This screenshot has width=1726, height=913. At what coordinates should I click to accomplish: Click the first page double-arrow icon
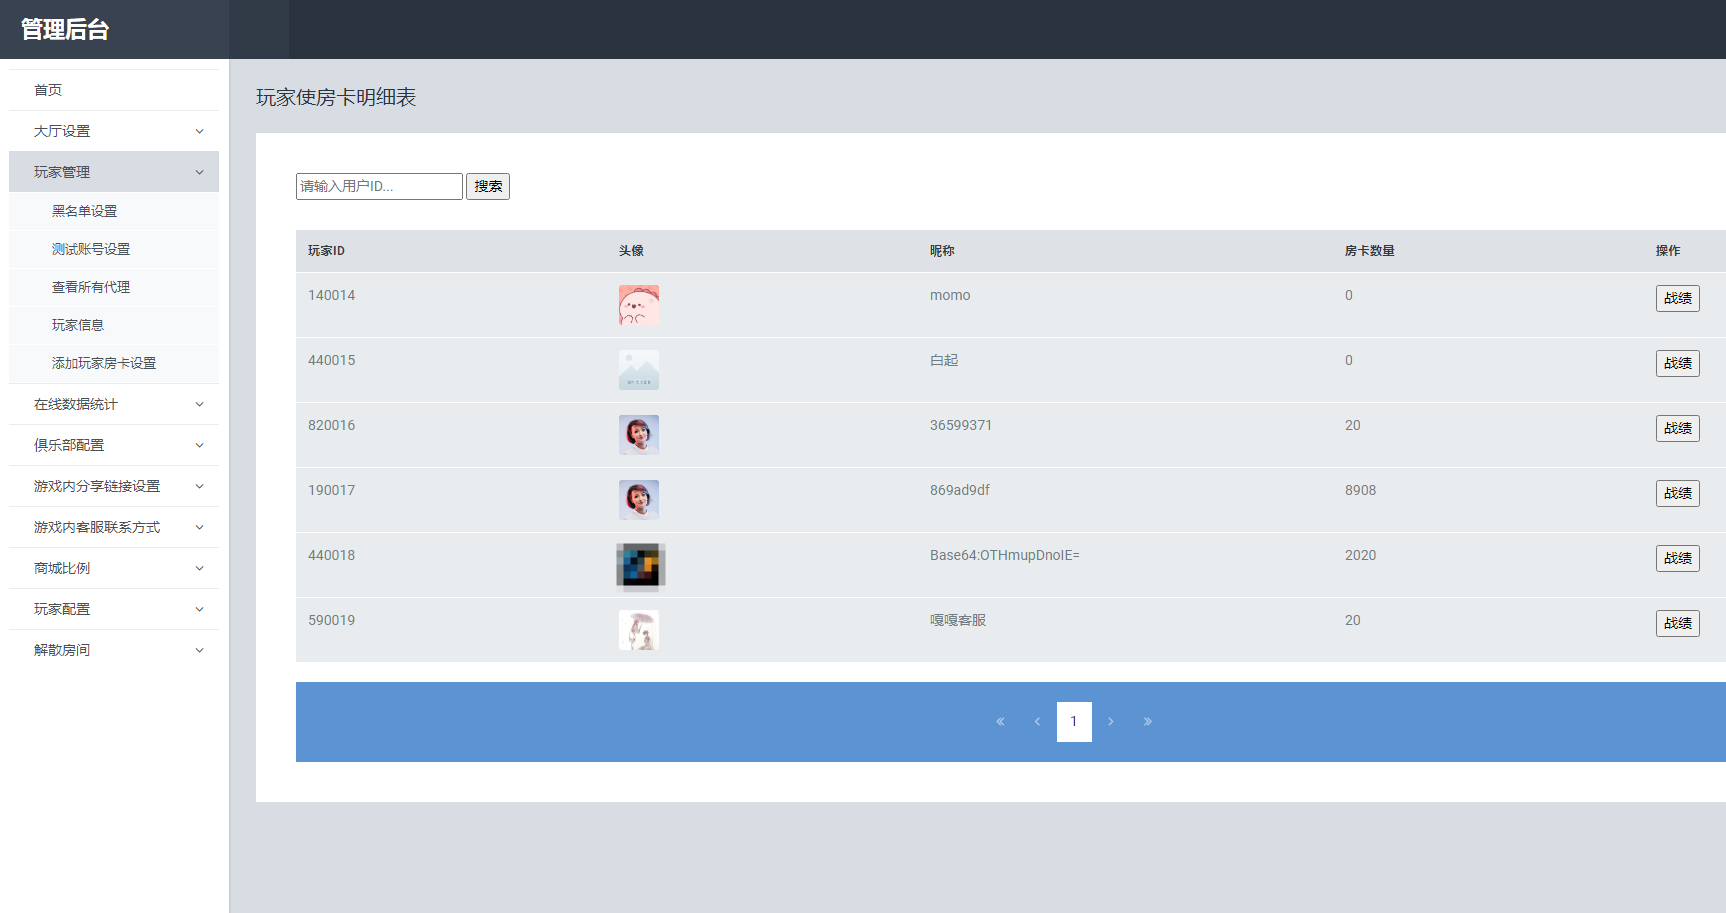point(1000,721)
